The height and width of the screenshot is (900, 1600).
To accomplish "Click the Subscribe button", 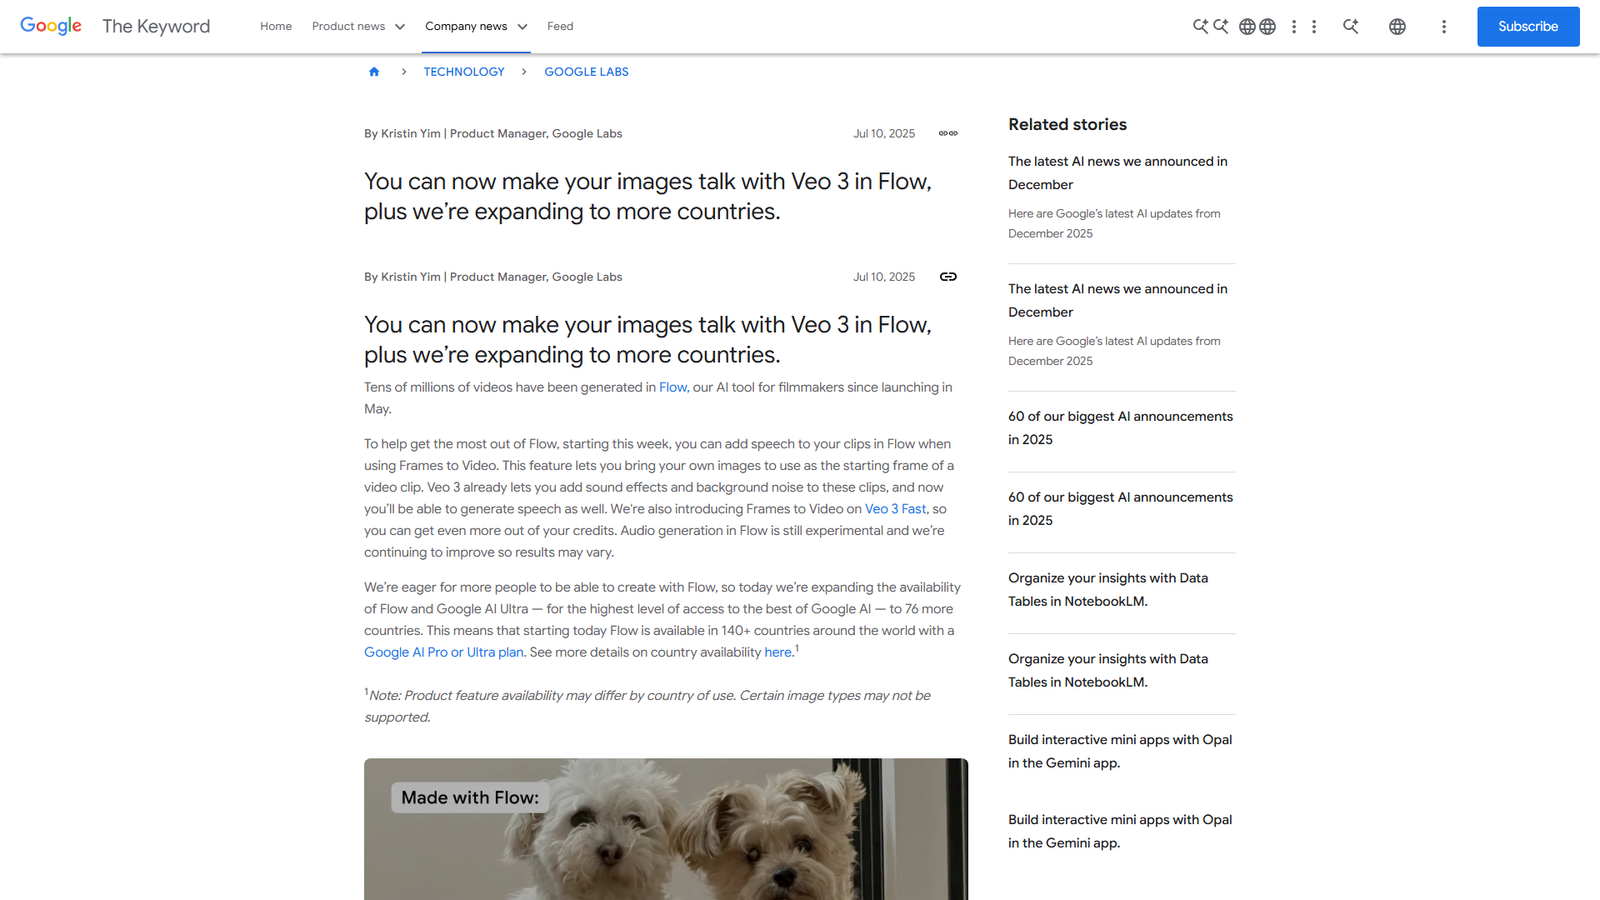I will coord(1528,26).
